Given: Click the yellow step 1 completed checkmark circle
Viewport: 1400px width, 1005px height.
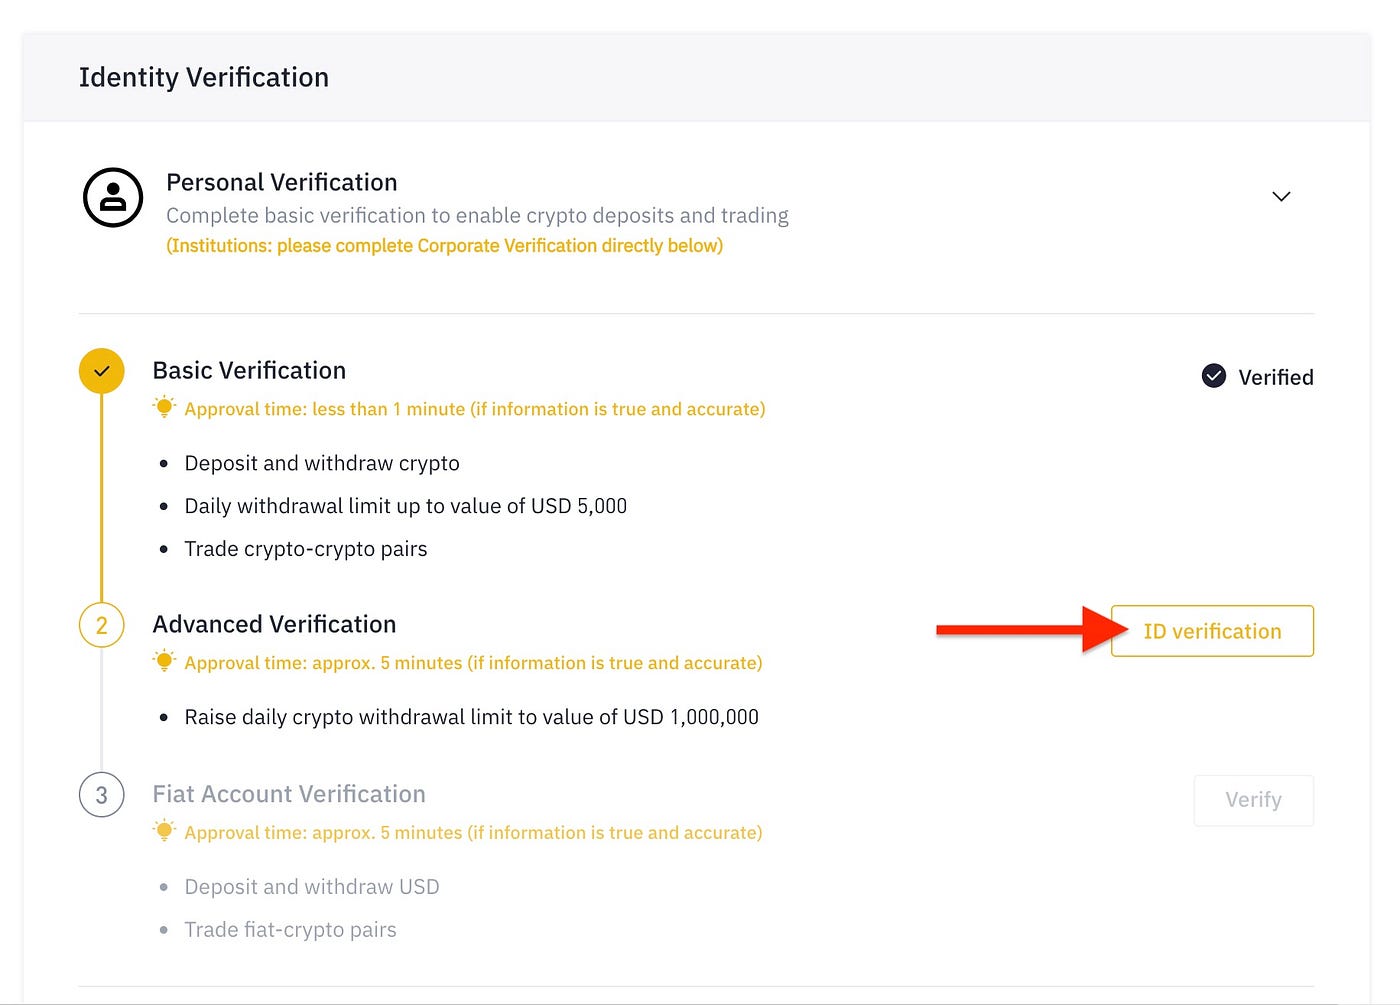Looking at the screenshot, I should point(102,371).
